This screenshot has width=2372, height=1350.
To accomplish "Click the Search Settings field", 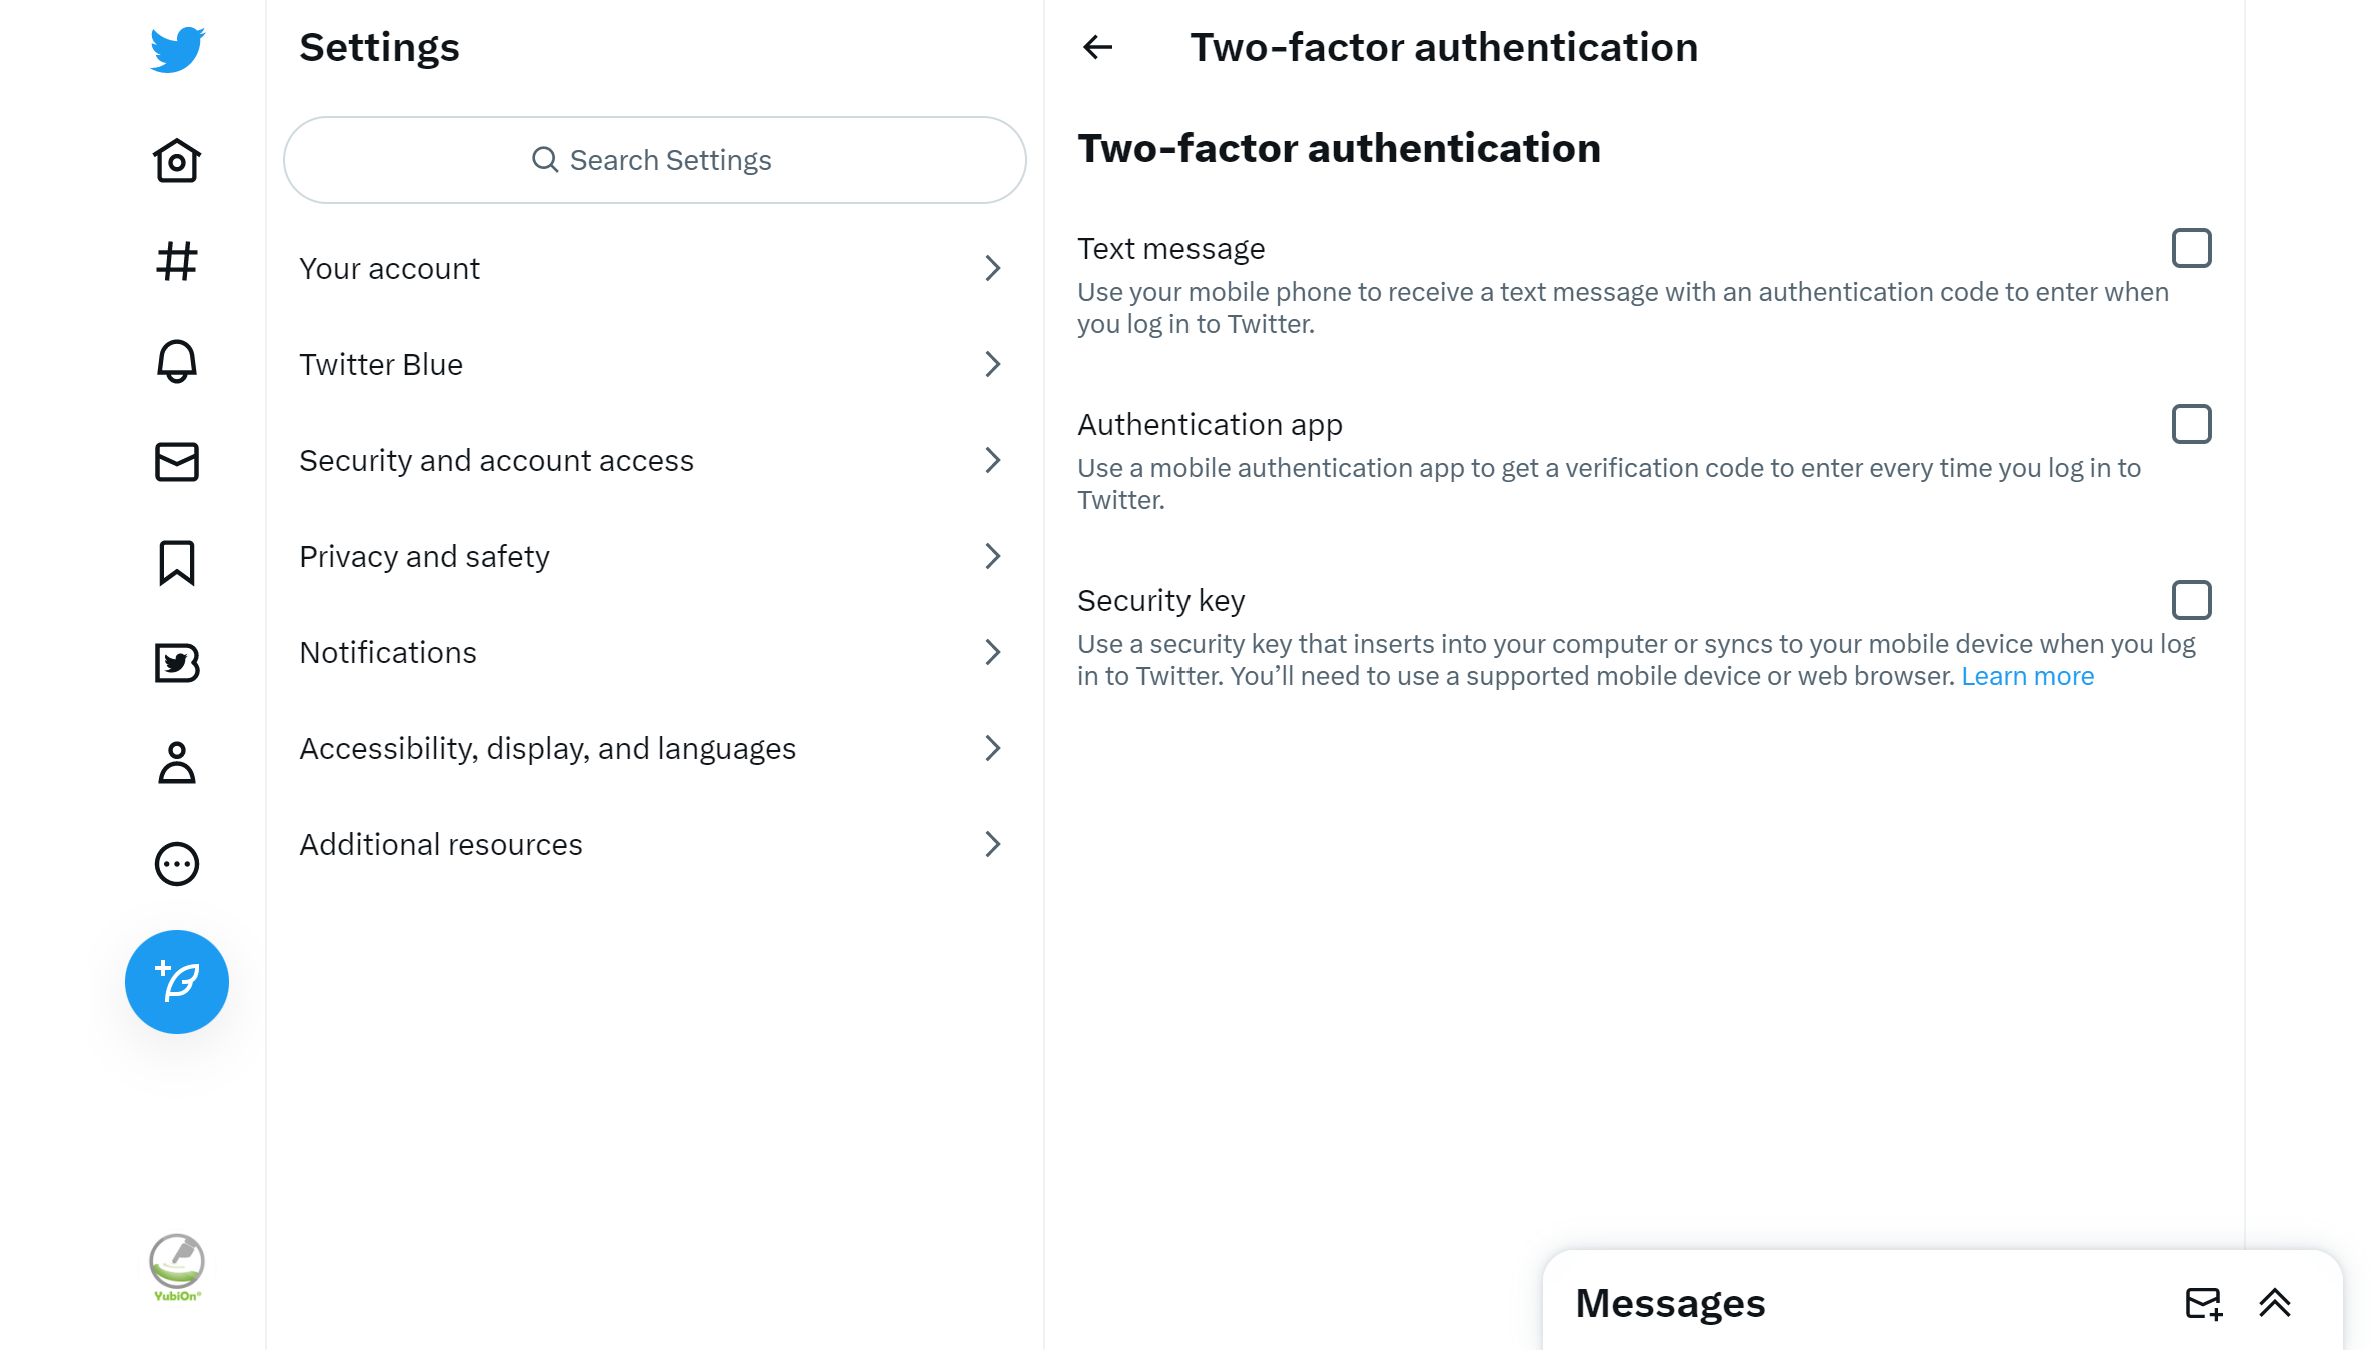I will pos(655,160).
